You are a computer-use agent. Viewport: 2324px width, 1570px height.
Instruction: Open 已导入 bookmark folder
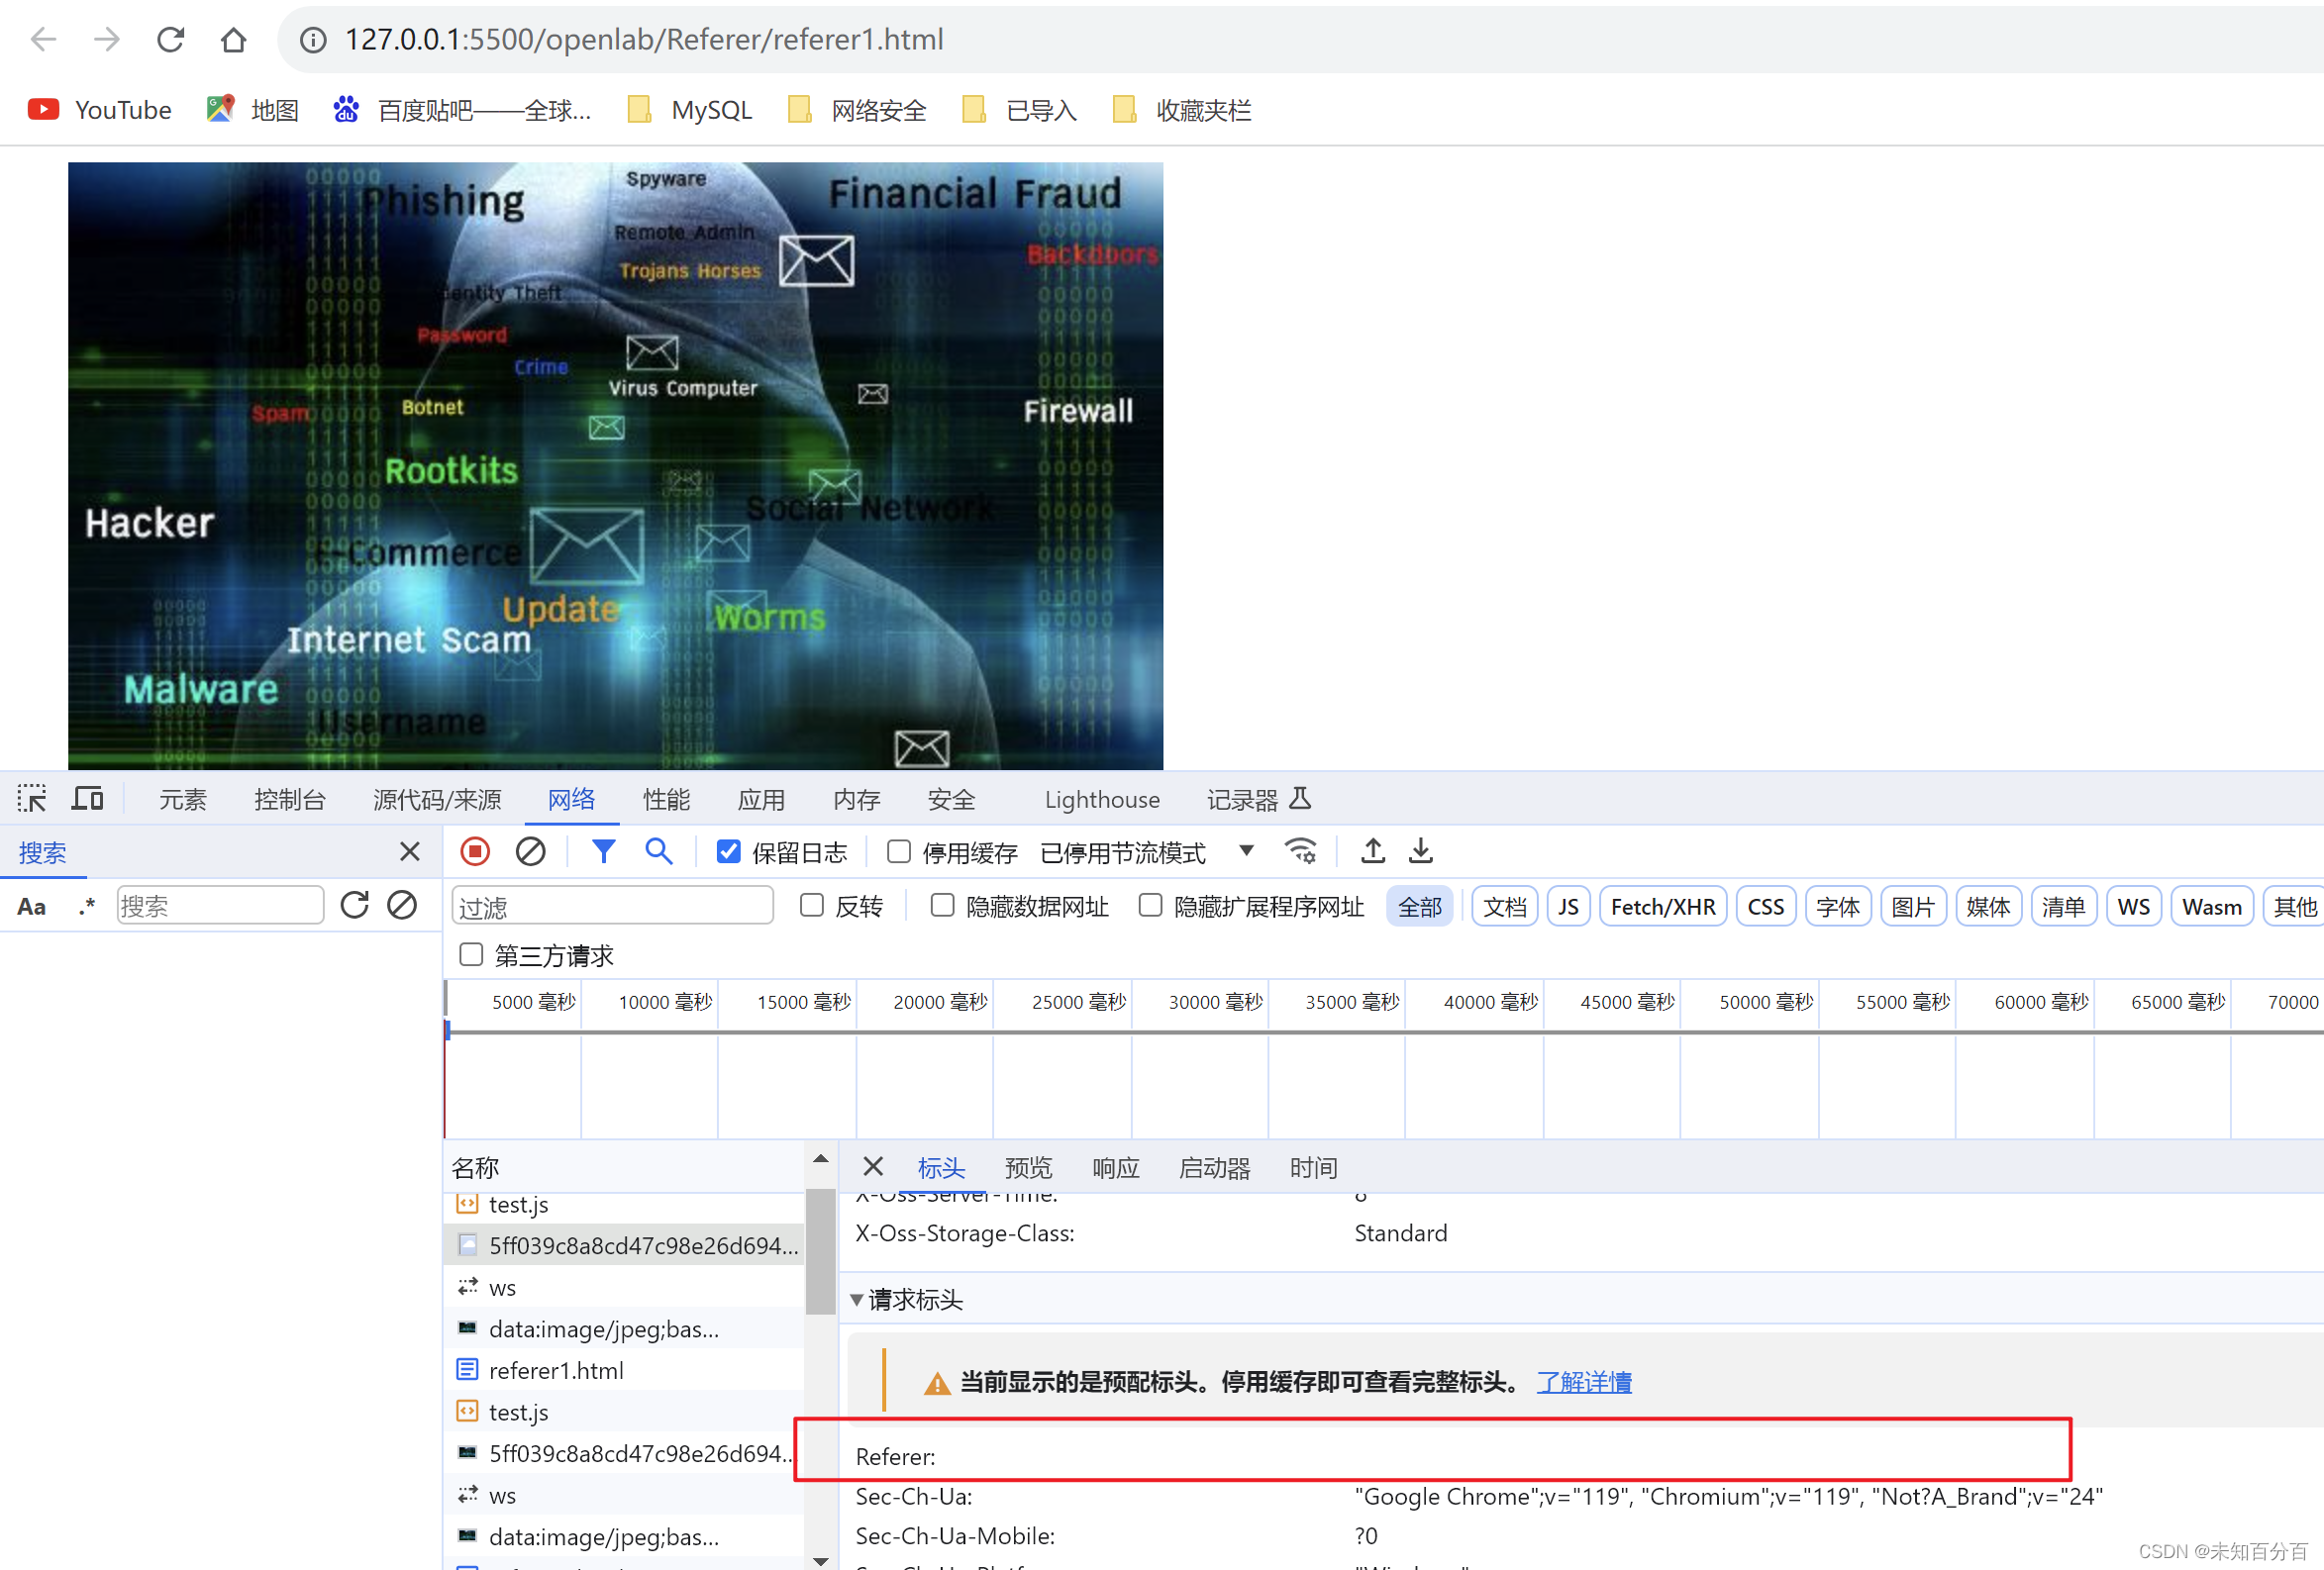click(1019, 109)
